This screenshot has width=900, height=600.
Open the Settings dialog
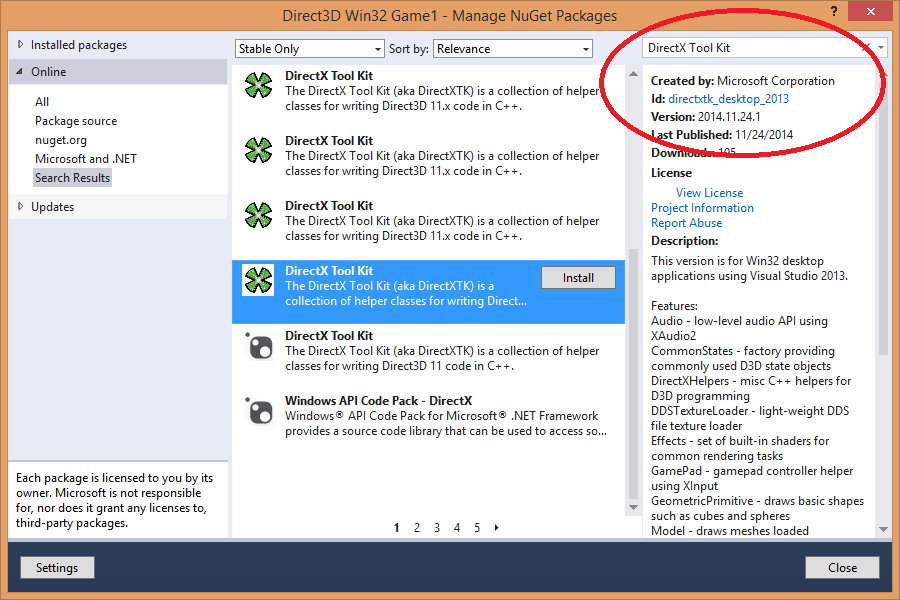[x=57, y=568]
